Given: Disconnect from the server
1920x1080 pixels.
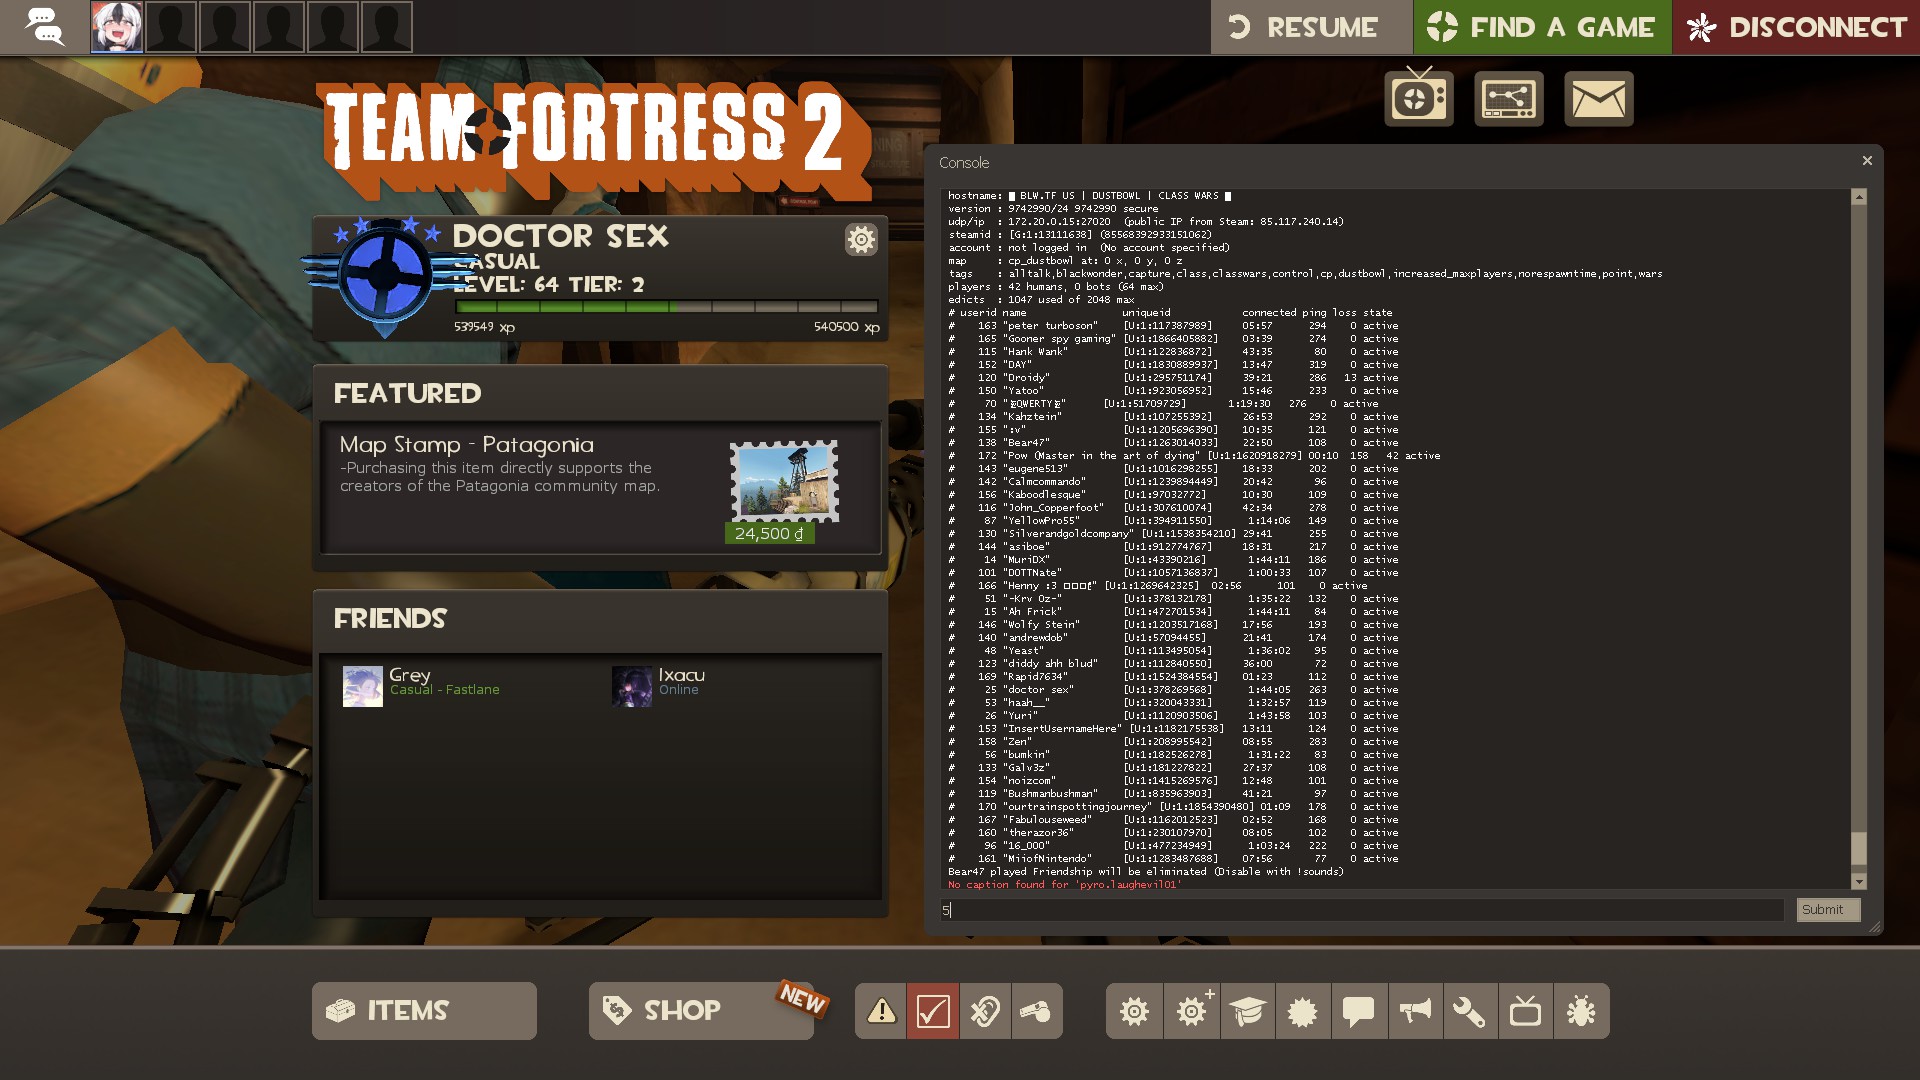Looking at the screenshot, I should [x=1796, y=27].
